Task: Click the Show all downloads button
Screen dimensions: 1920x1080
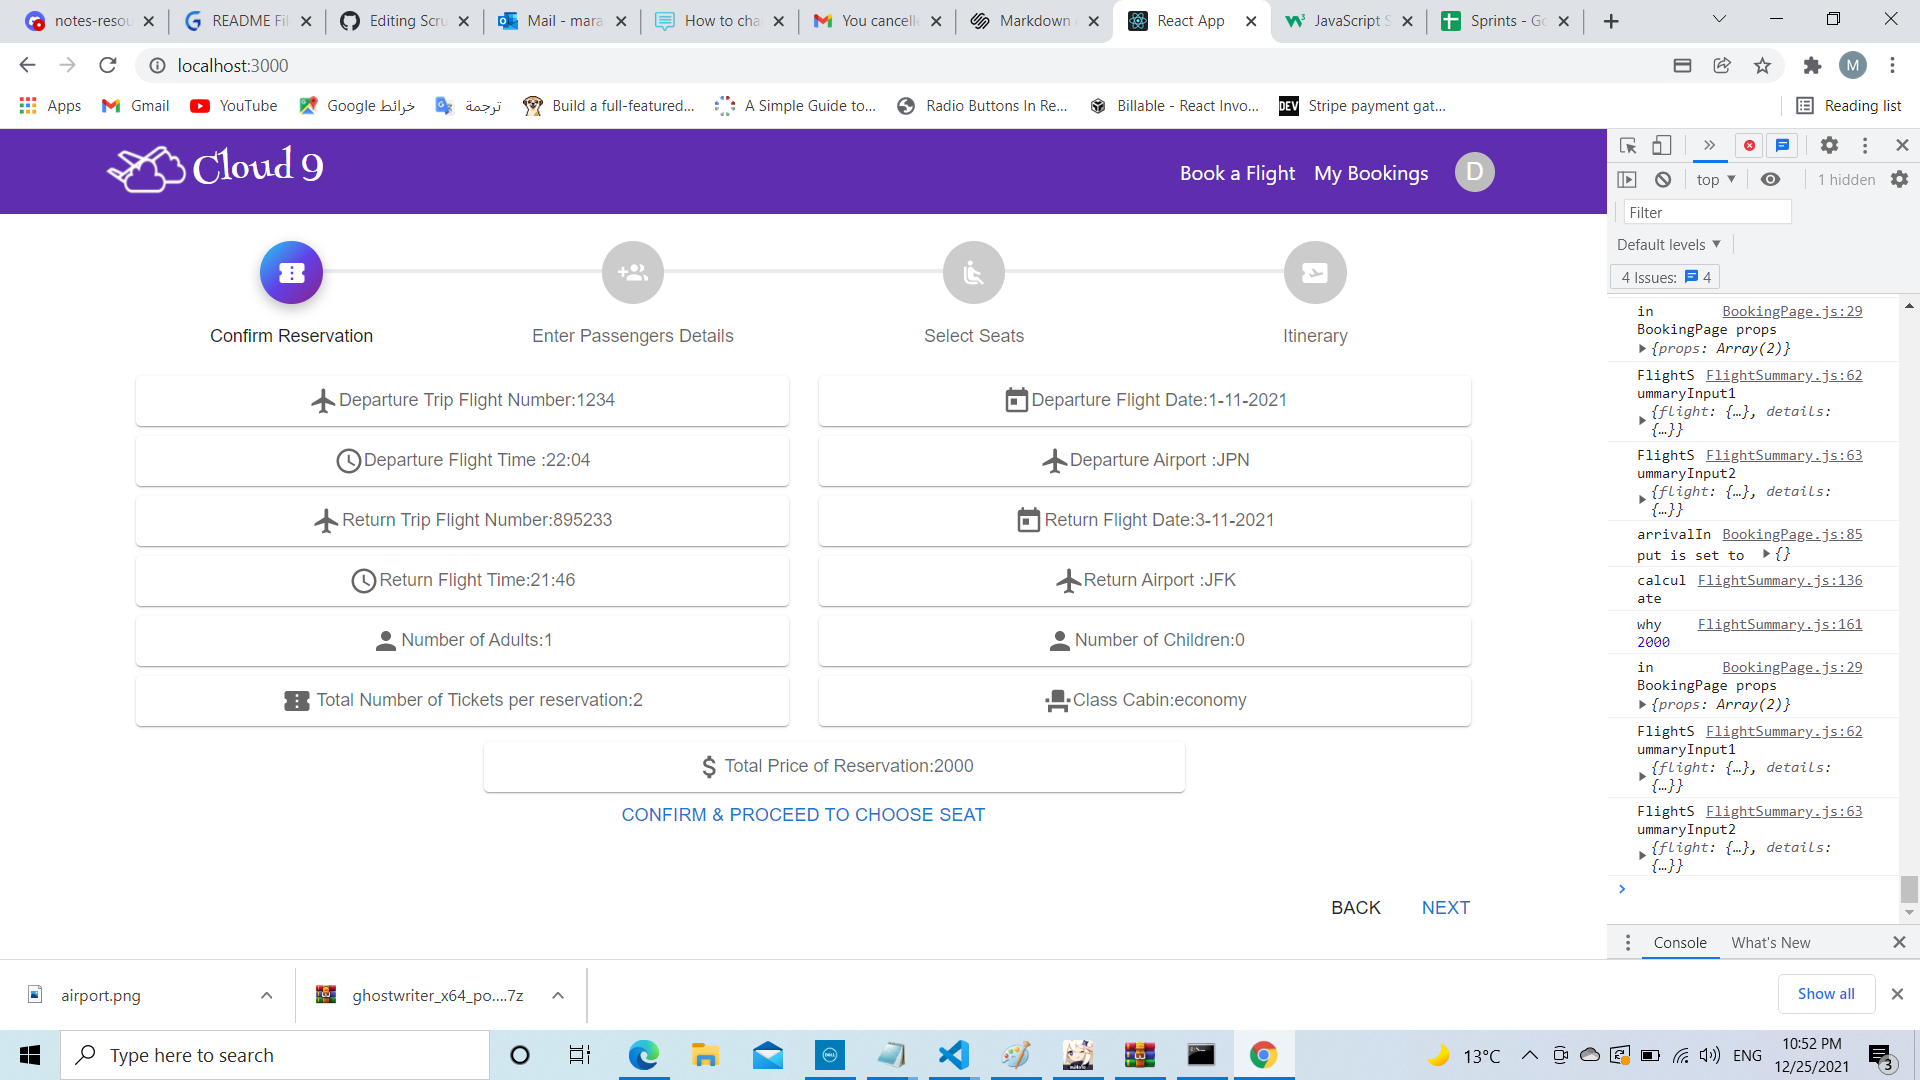Action: (1826, 994)
